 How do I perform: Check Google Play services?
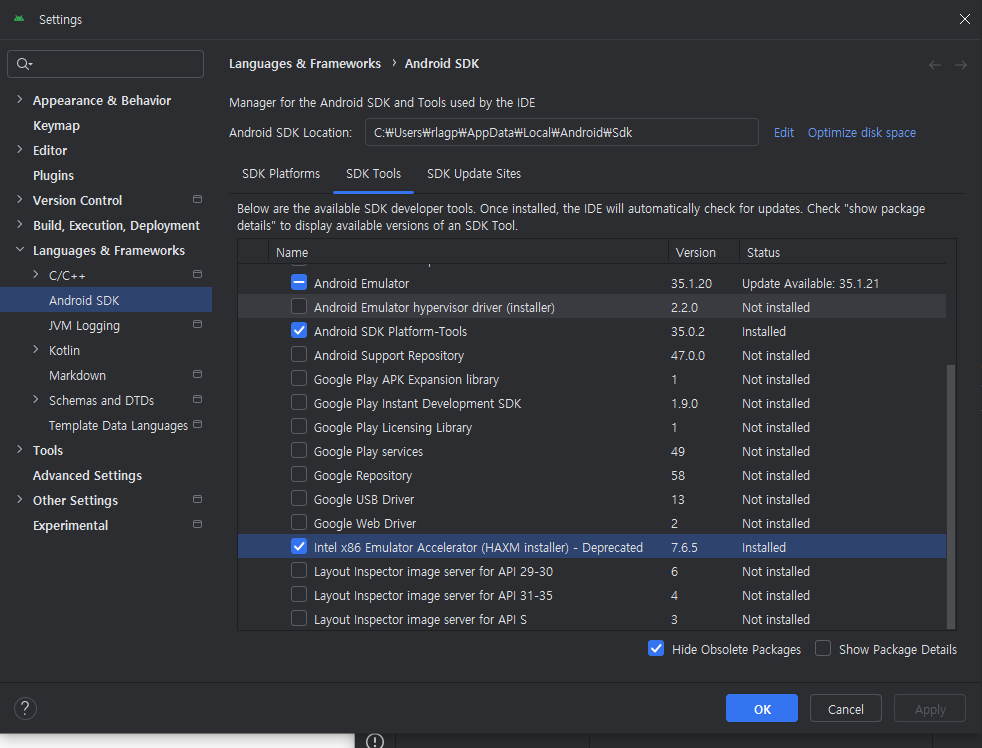[x=299, y=450]
